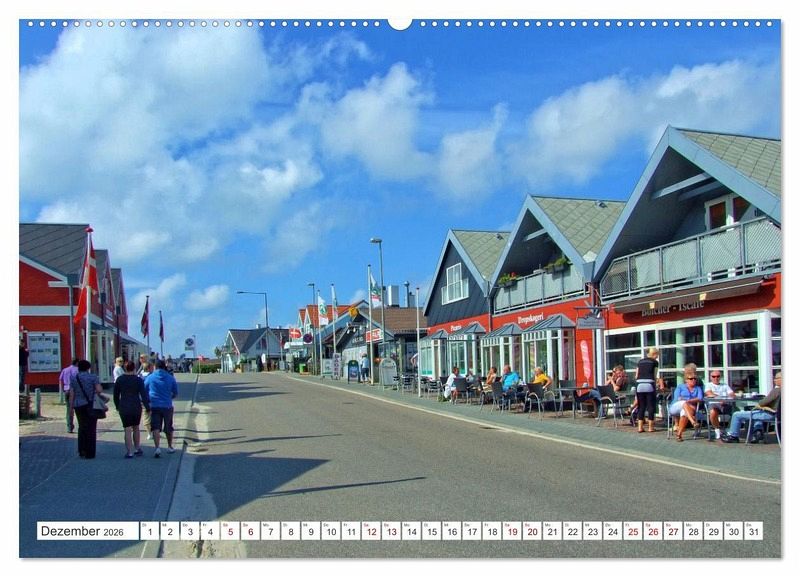The height and width of the screenshot is (577, 800).
Task: Click the red shop sign reading Butcher
Action: pyautogui.click(x=672, y=308)
